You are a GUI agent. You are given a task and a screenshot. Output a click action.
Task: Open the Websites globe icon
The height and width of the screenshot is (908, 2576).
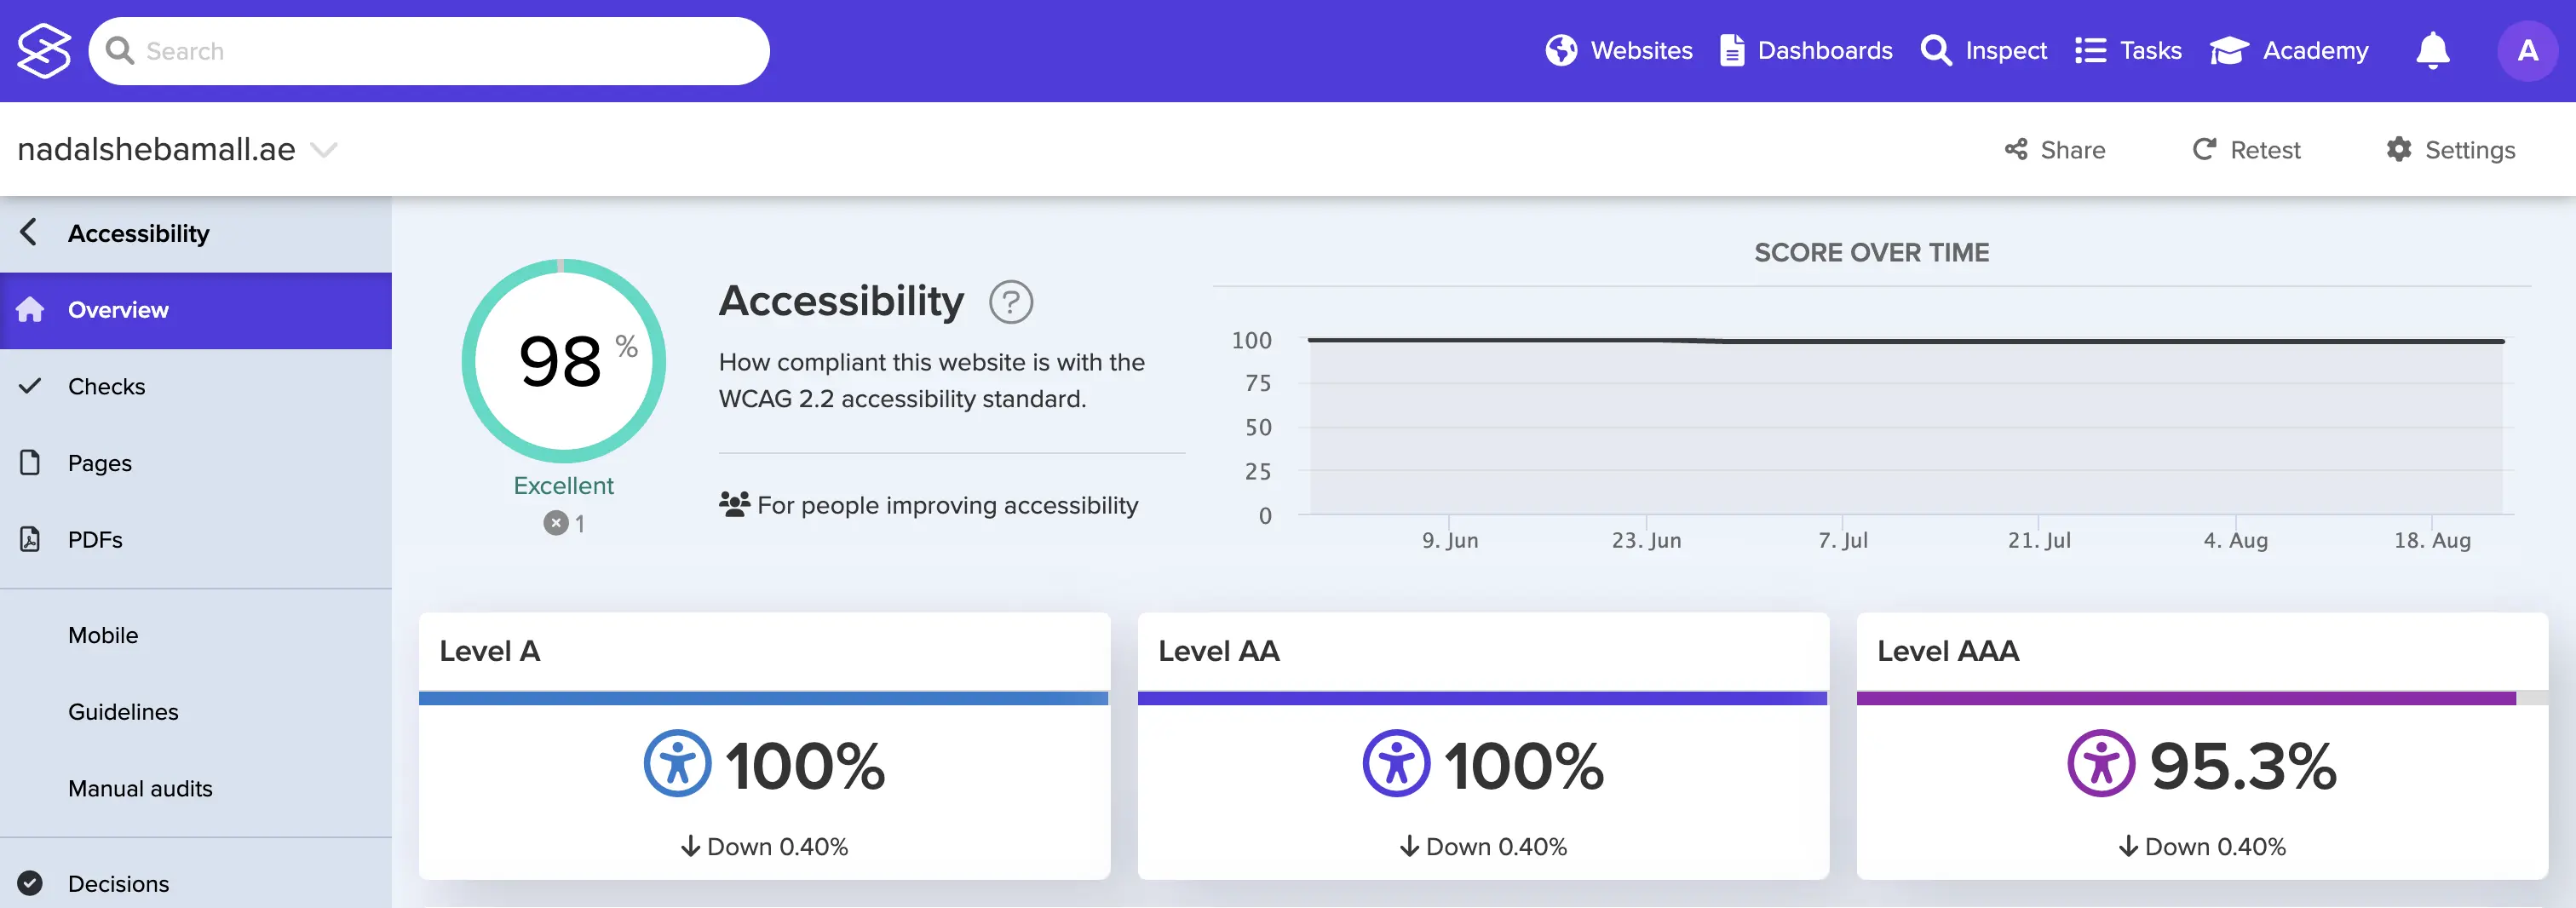1562,50
